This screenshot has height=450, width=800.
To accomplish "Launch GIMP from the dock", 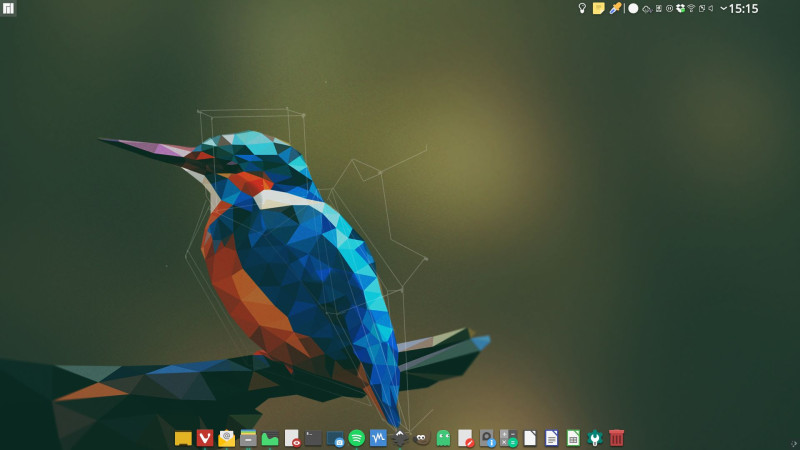I will 421,438.
